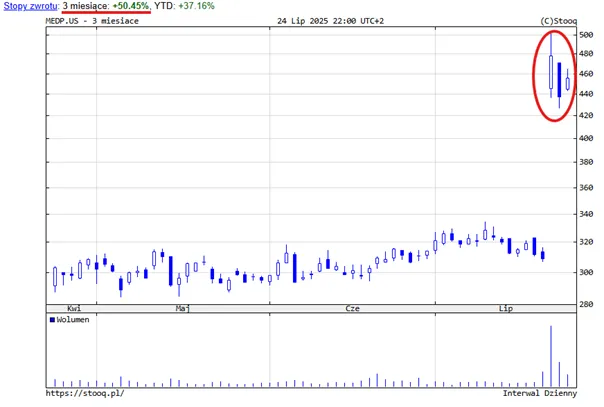
Task: Click the 'Lip' month label
Action: coord(506,308)
